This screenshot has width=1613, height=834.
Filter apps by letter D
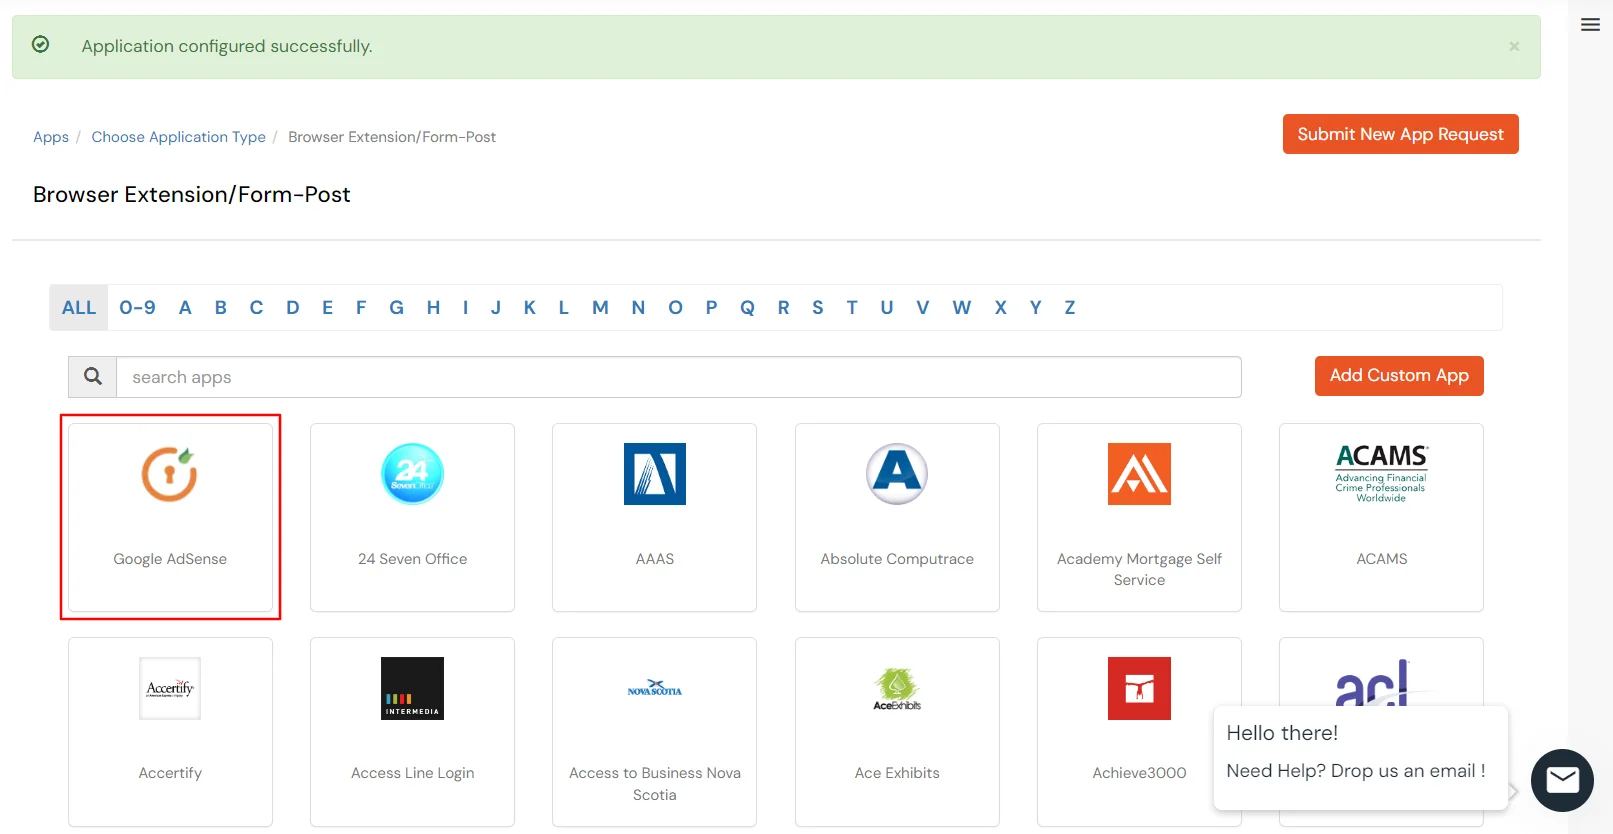click(x=293, y=308)
